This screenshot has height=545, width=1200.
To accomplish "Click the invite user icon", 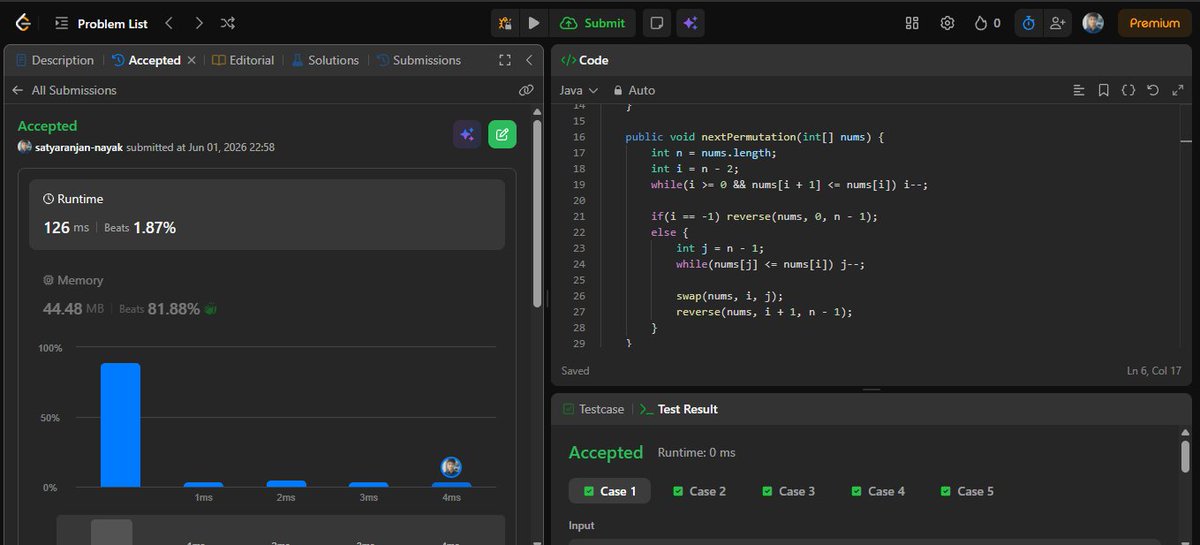I will click(x=1057, y=23).
